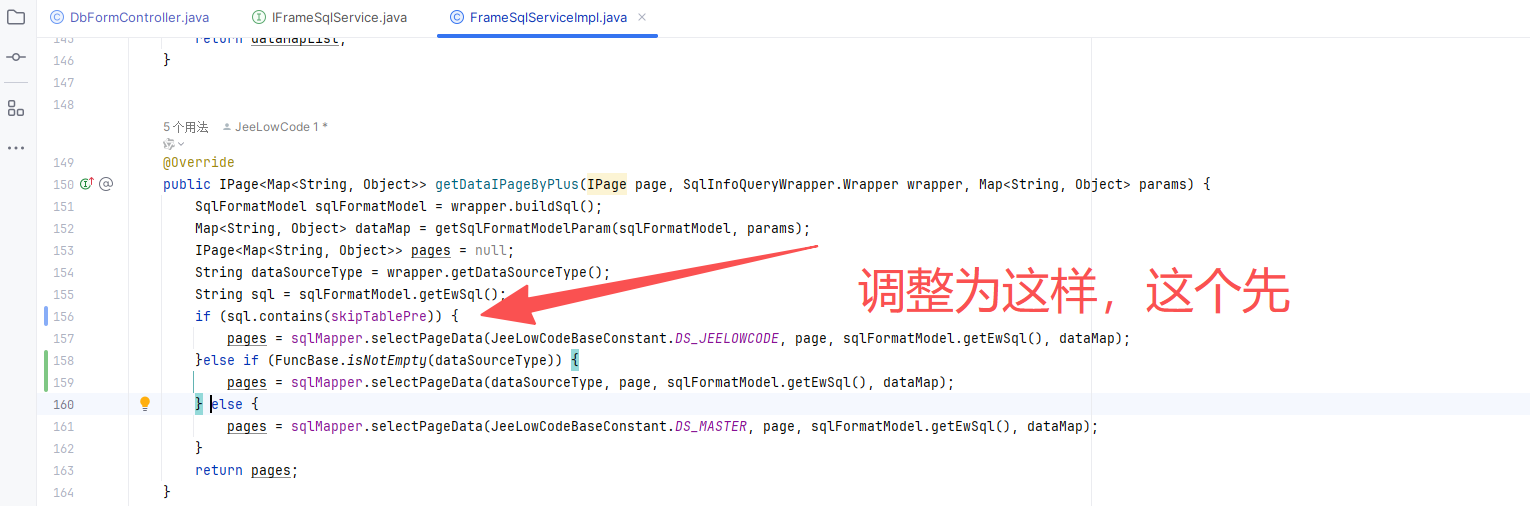
Task: Click the "5 个用法" usages hint
Action: click(x=185, y=127)
